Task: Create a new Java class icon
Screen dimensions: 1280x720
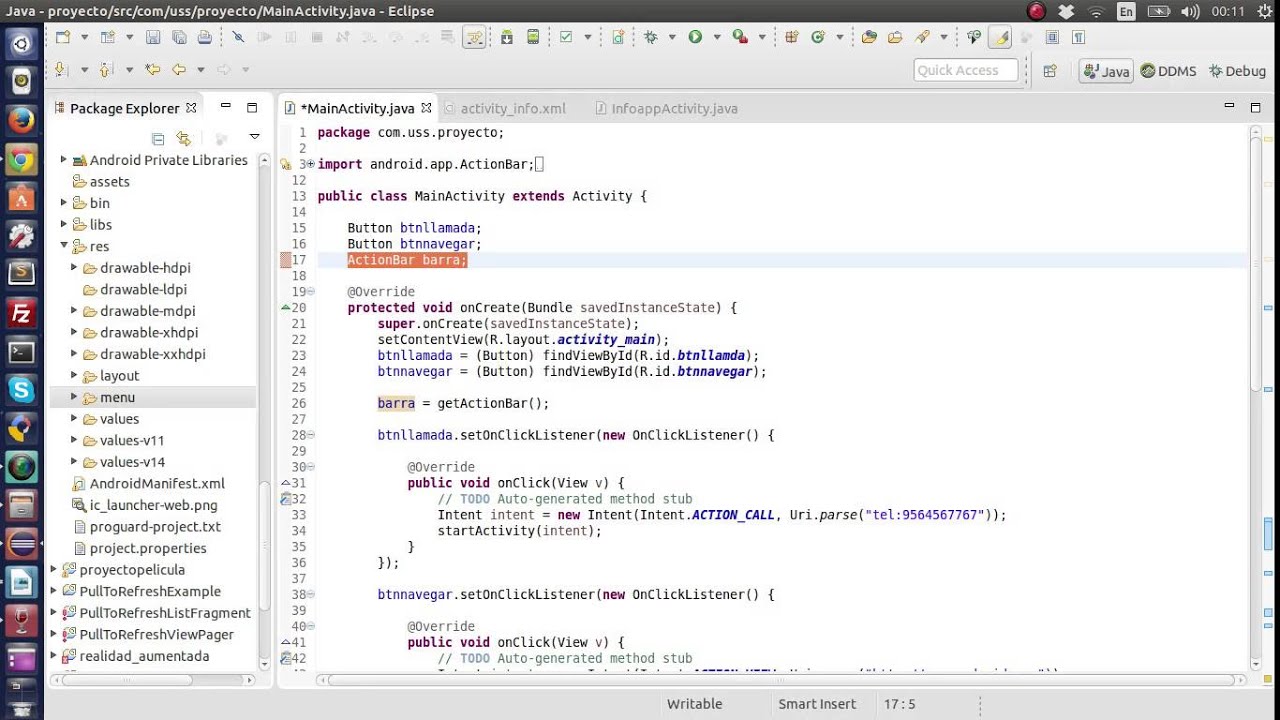Action: 817,37
